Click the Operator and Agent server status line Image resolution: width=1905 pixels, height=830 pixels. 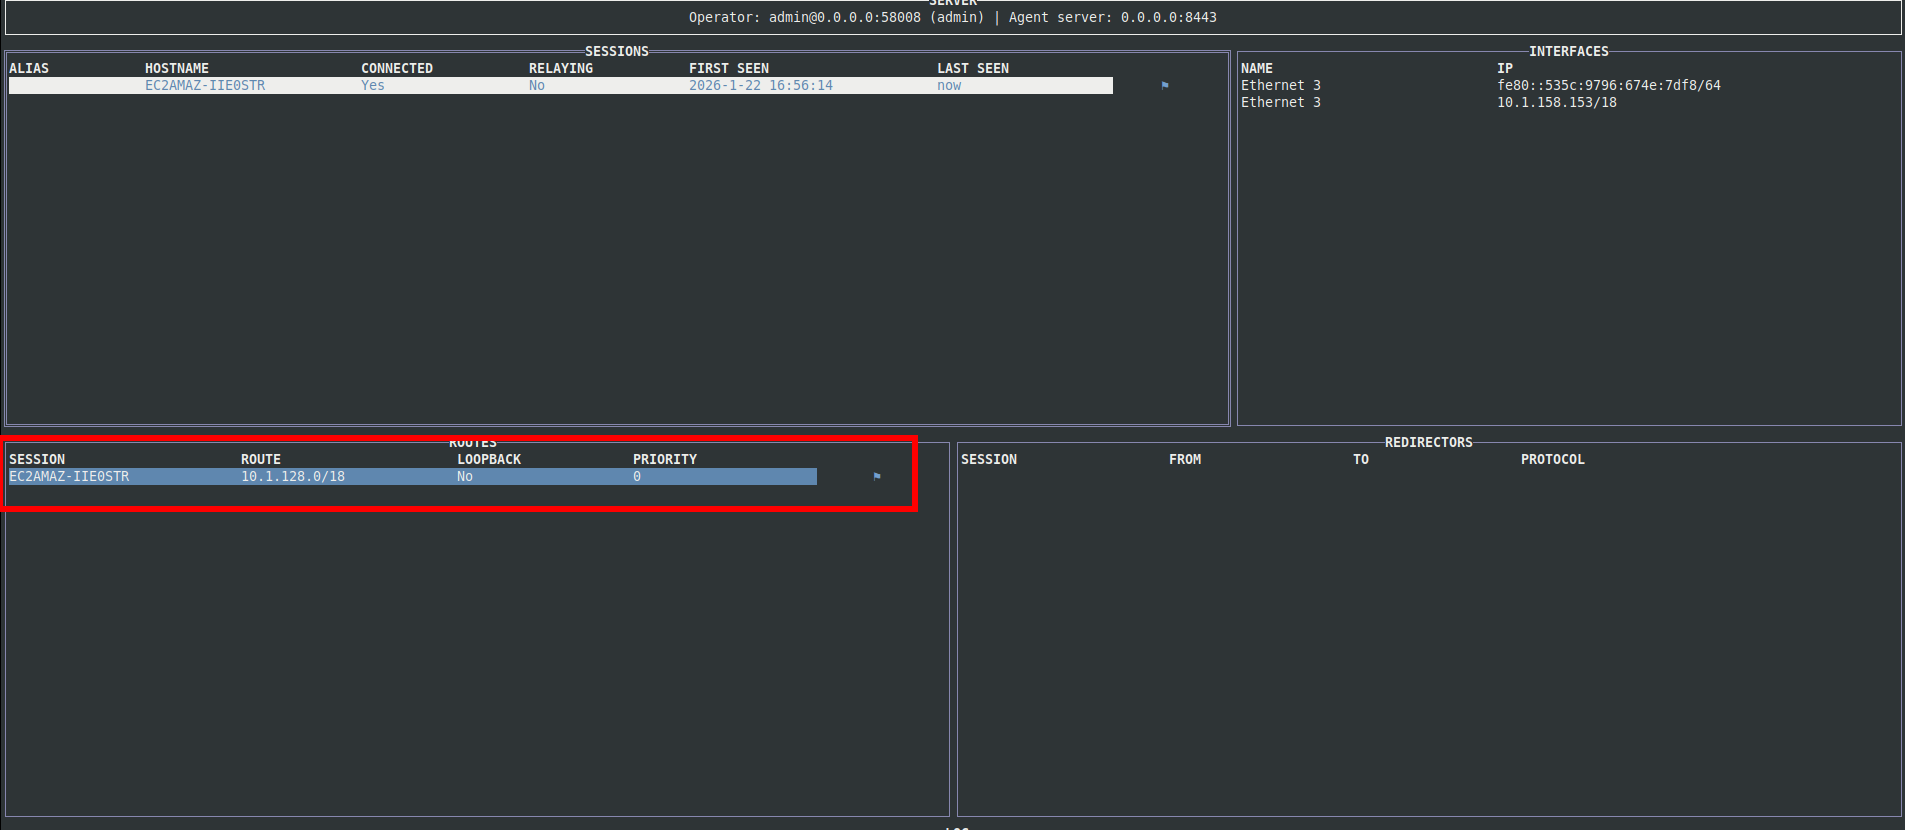[x=952, y=18]
